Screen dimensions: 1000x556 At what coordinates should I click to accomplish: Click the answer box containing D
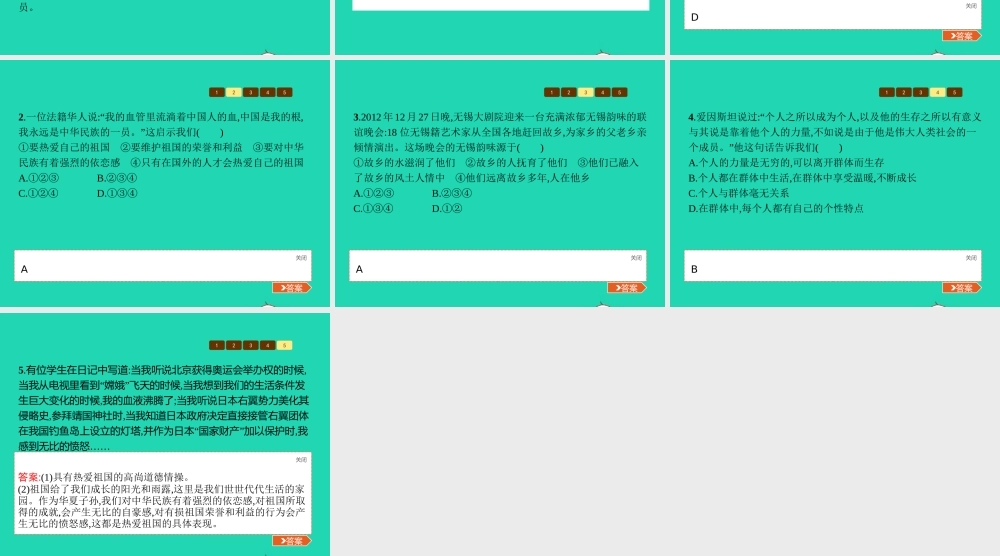click(x=832, y=14)
